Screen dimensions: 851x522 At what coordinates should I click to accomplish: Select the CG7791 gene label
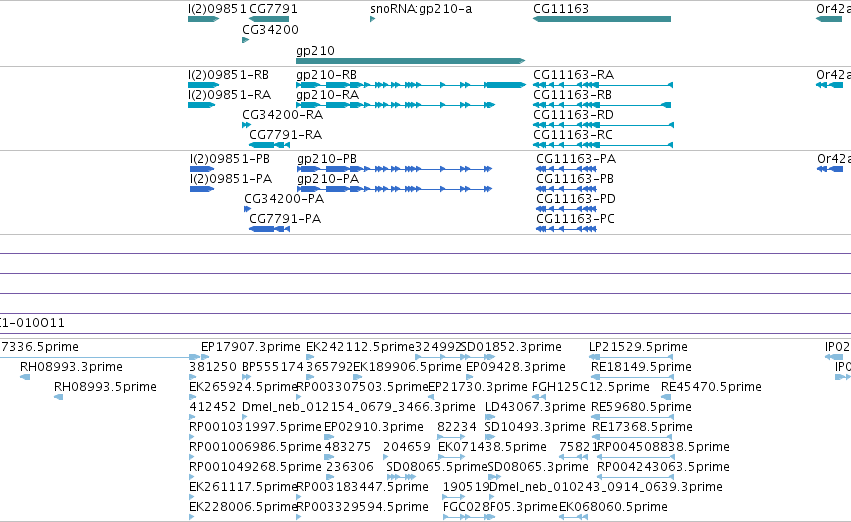[274, 9]
